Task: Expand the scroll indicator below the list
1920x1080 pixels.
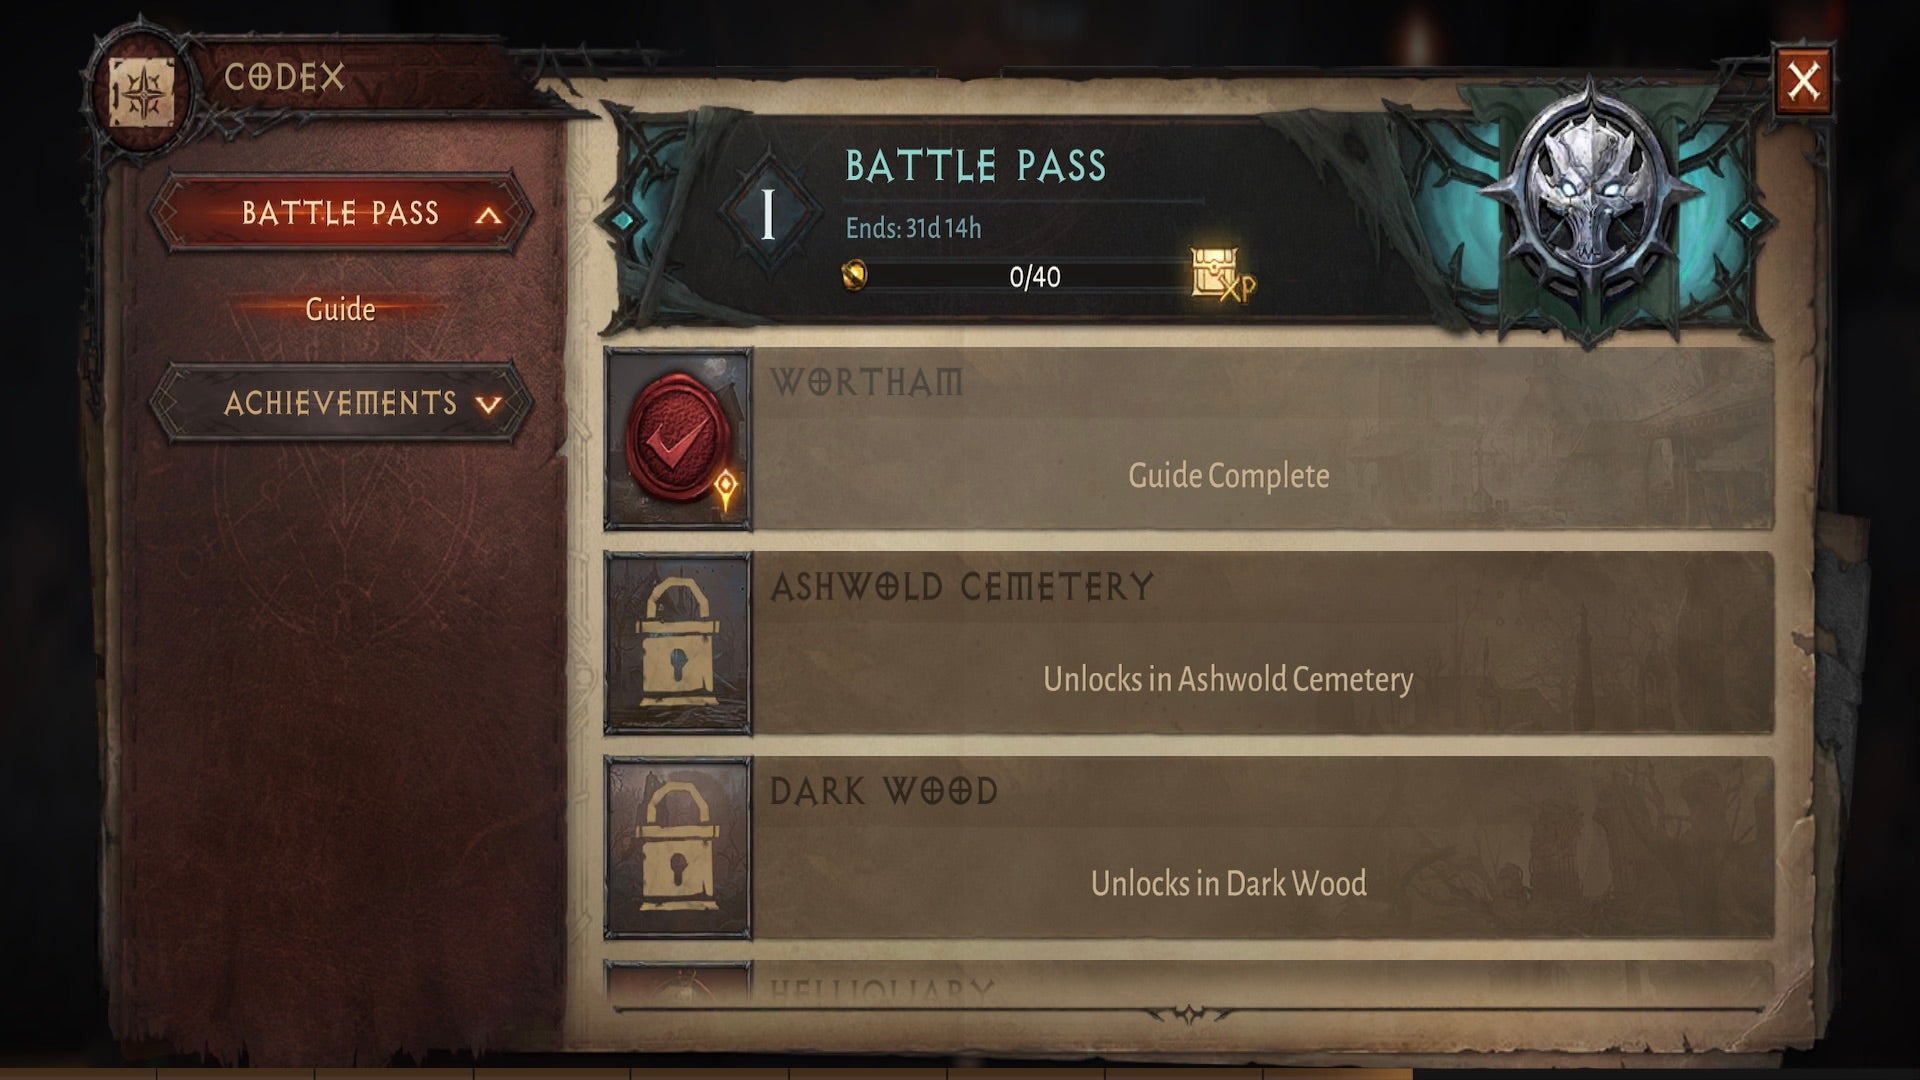Action: tap(1189, 1016)
